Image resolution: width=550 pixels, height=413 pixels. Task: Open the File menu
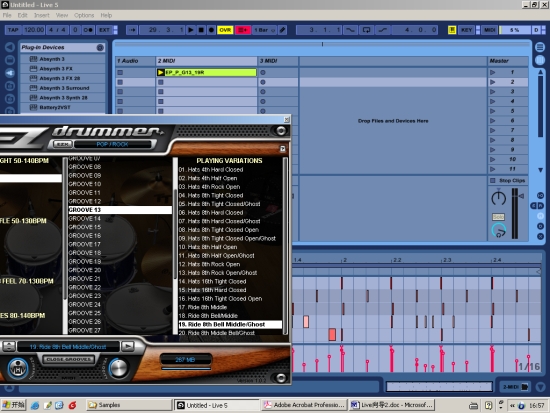tap(7, 15)
